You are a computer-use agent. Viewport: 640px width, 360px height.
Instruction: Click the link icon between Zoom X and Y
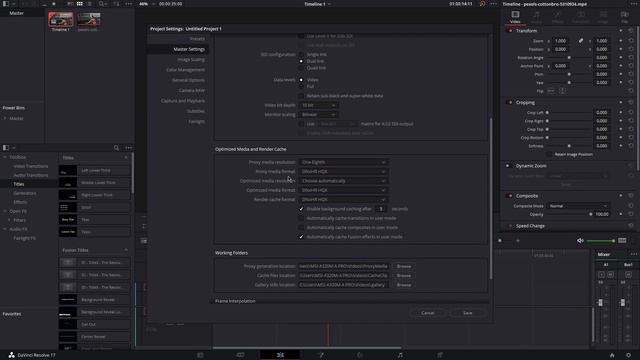581,41
